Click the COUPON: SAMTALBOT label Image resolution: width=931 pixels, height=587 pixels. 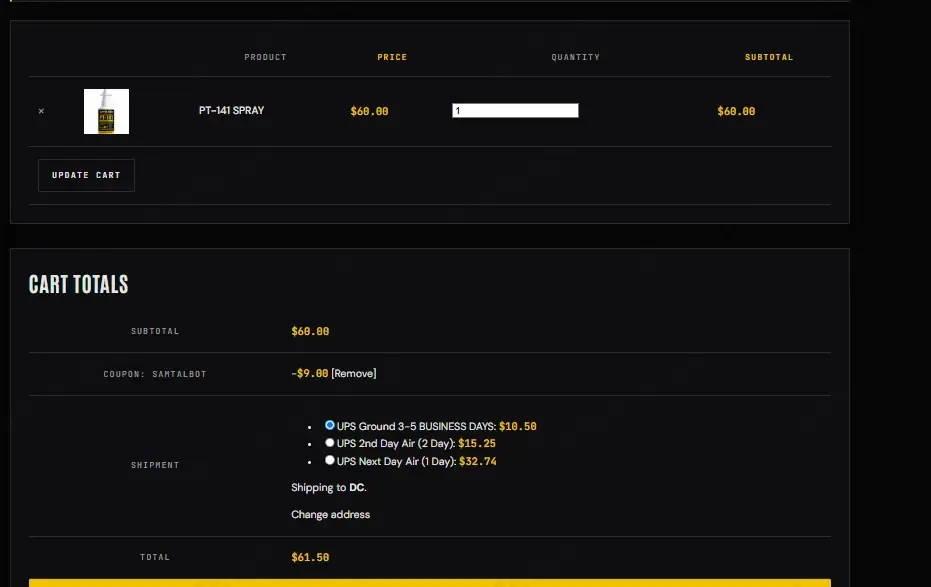(x=155, y=374)
